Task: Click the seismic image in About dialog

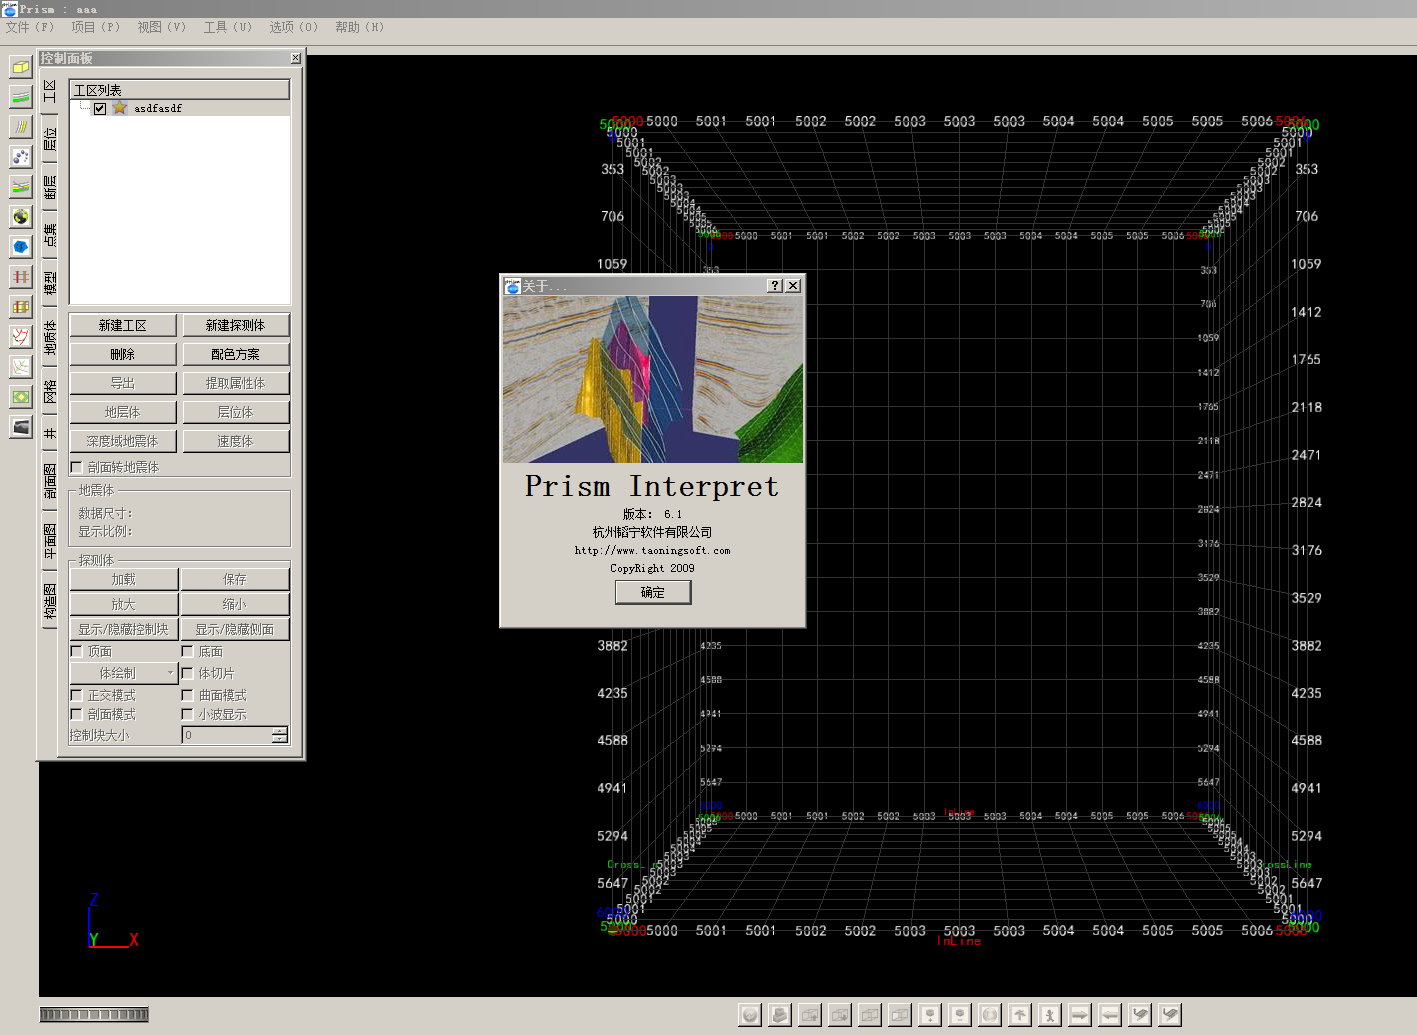Action: point(653,379)
